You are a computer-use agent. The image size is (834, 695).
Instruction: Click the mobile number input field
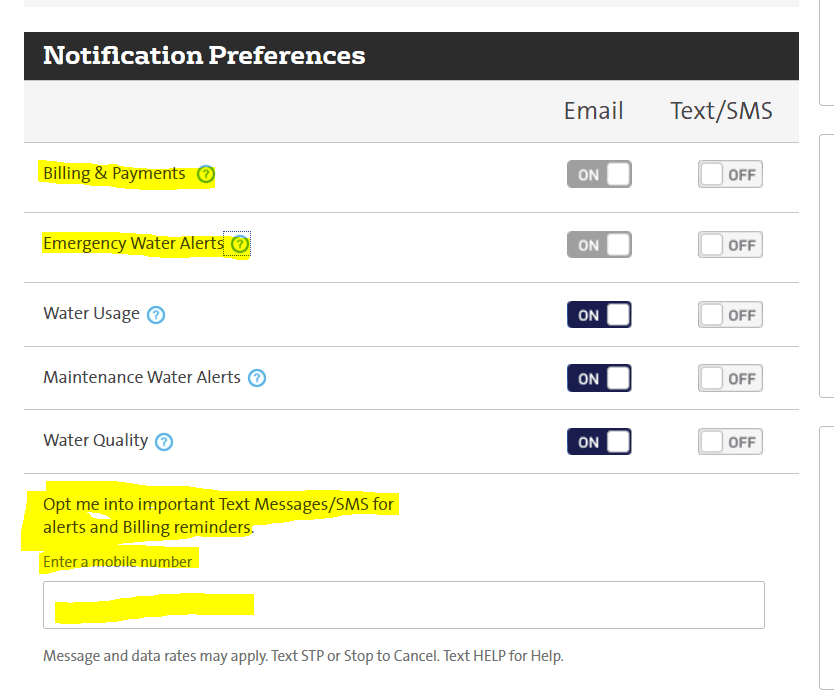coord(403,604)
